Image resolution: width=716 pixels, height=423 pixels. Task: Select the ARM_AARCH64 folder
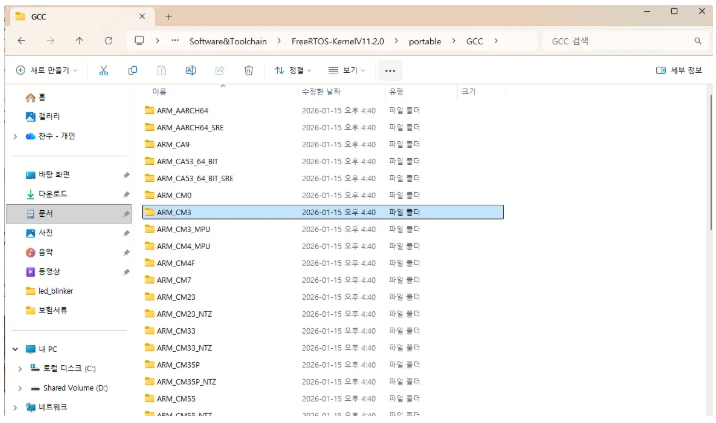click(x=323, y=111)
